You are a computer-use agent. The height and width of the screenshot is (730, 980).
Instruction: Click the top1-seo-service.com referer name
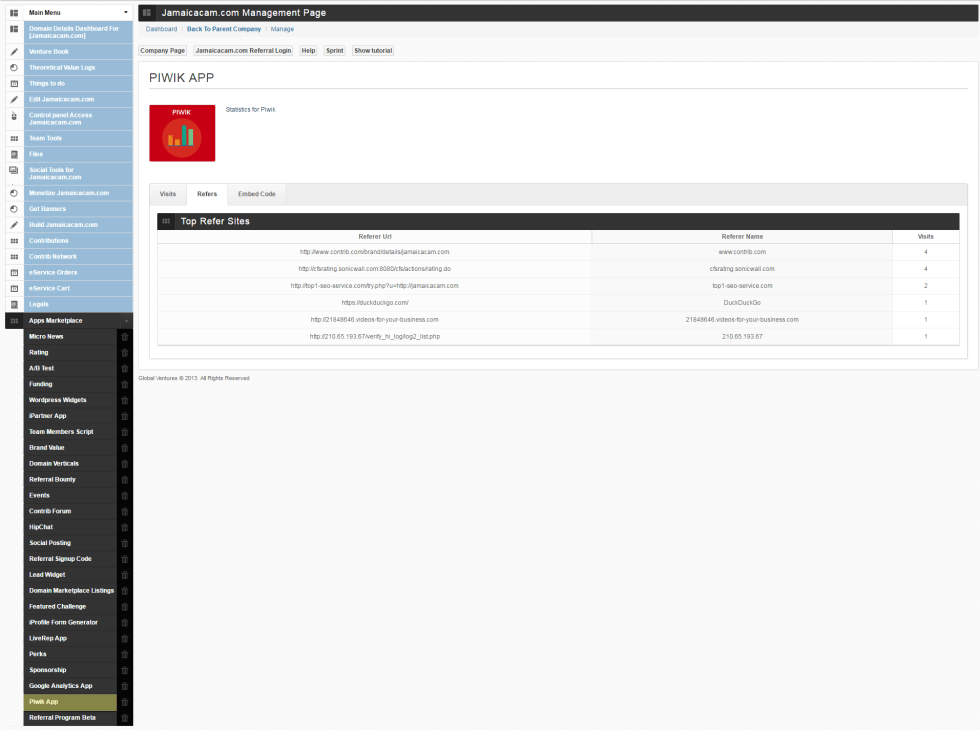[x=742, y=286]
